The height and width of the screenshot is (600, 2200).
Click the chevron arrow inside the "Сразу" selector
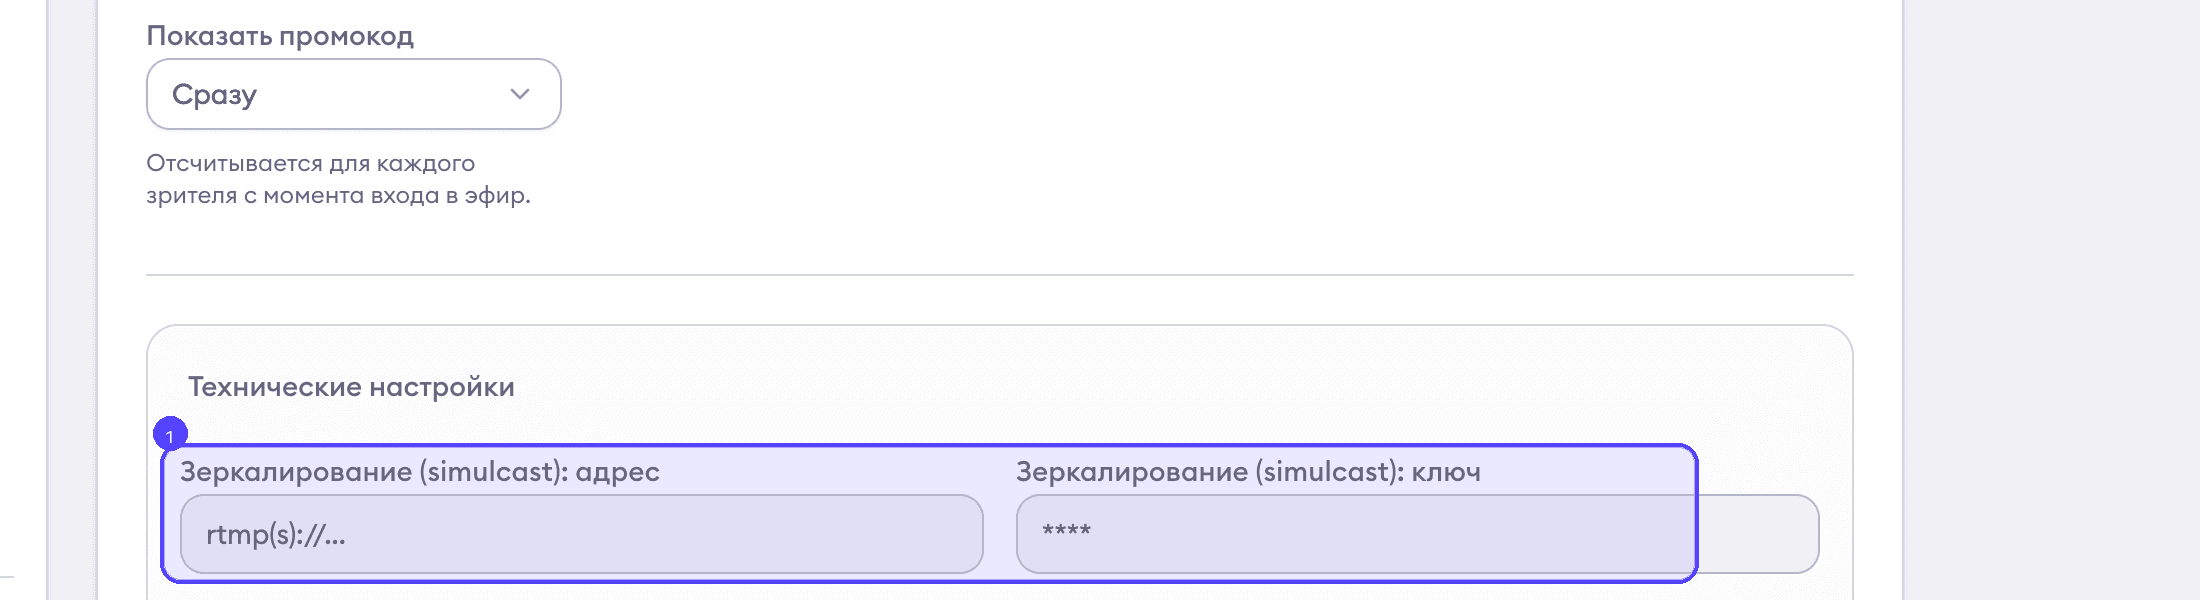518,94
